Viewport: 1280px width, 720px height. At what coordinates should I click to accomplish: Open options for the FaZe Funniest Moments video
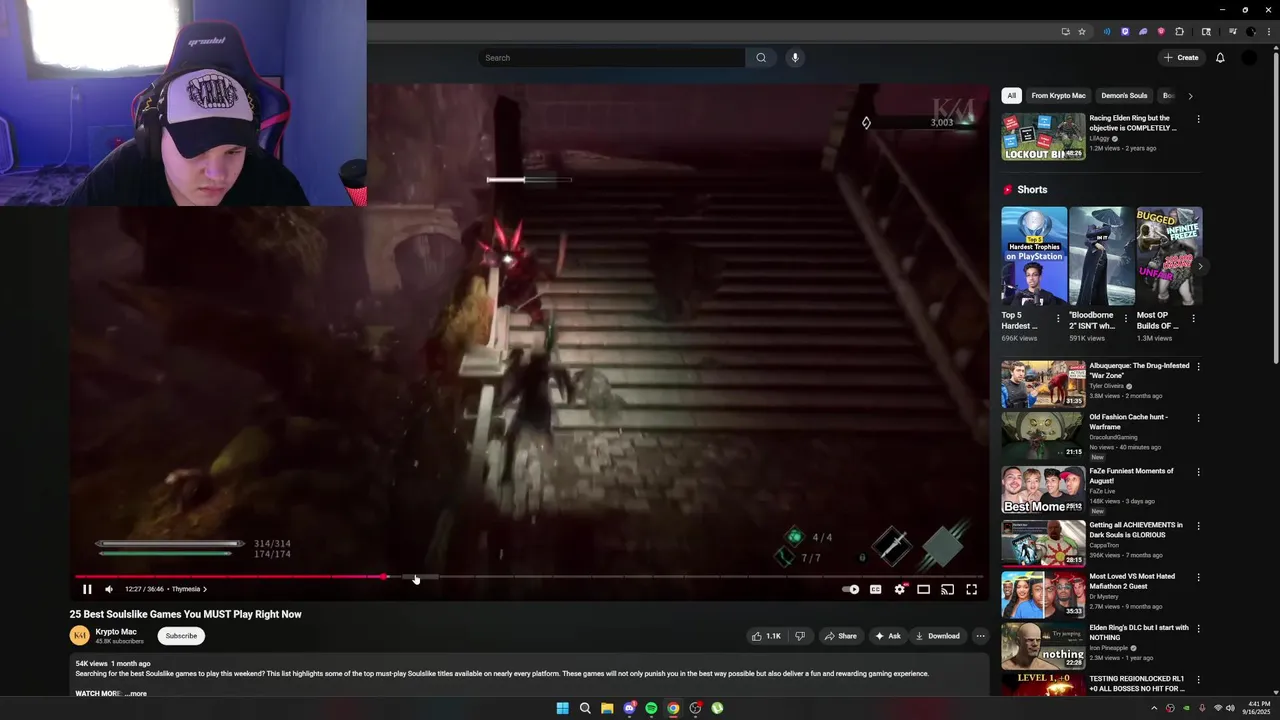click(x=1198, y=472)
